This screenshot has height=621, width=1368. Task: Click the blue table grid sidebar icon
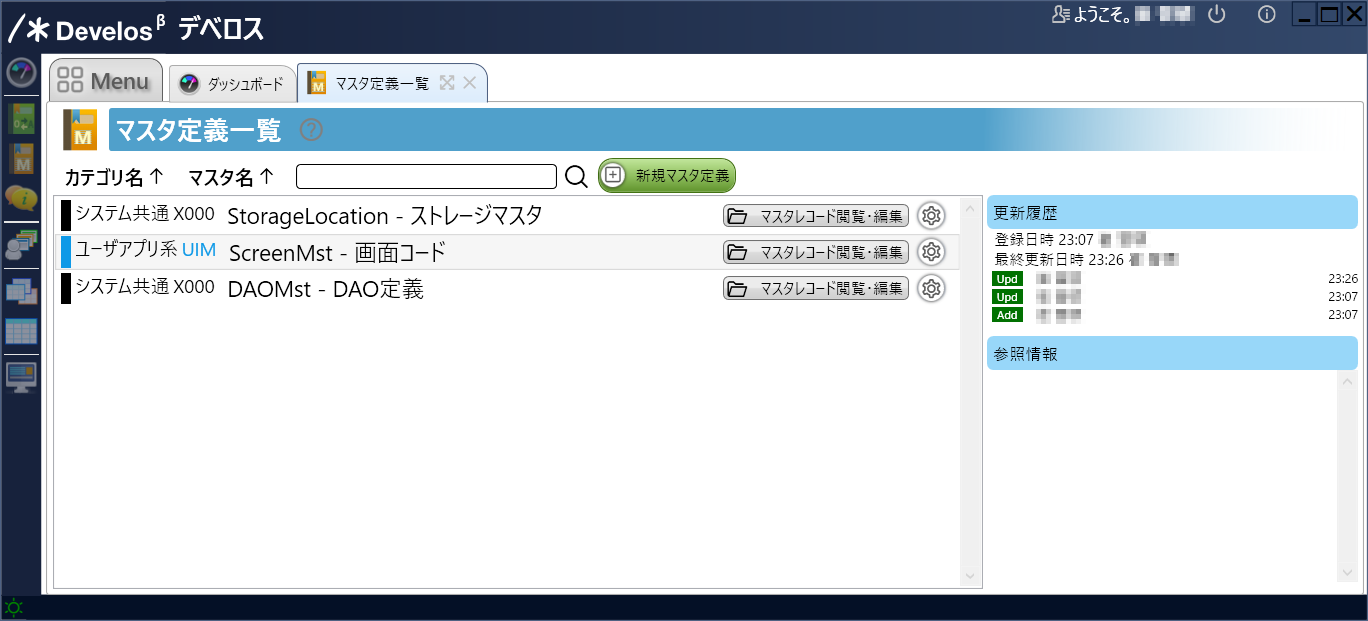[x=21, y=332]
